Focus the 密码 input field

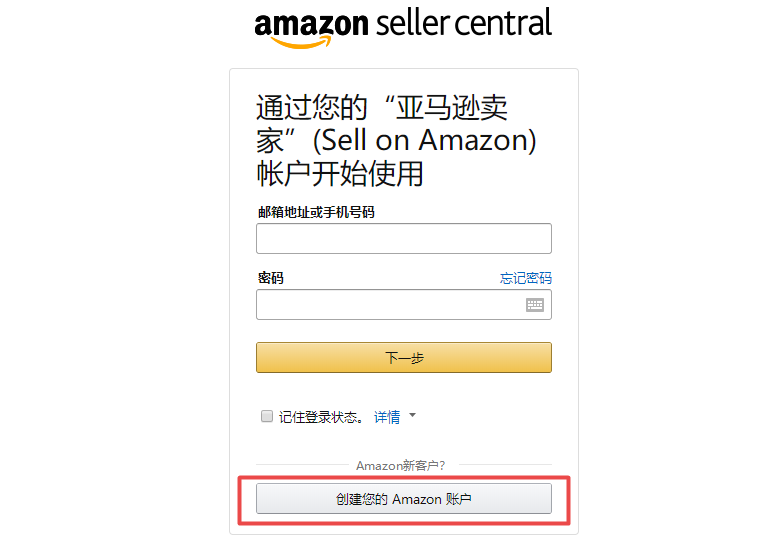click(390, 305)
